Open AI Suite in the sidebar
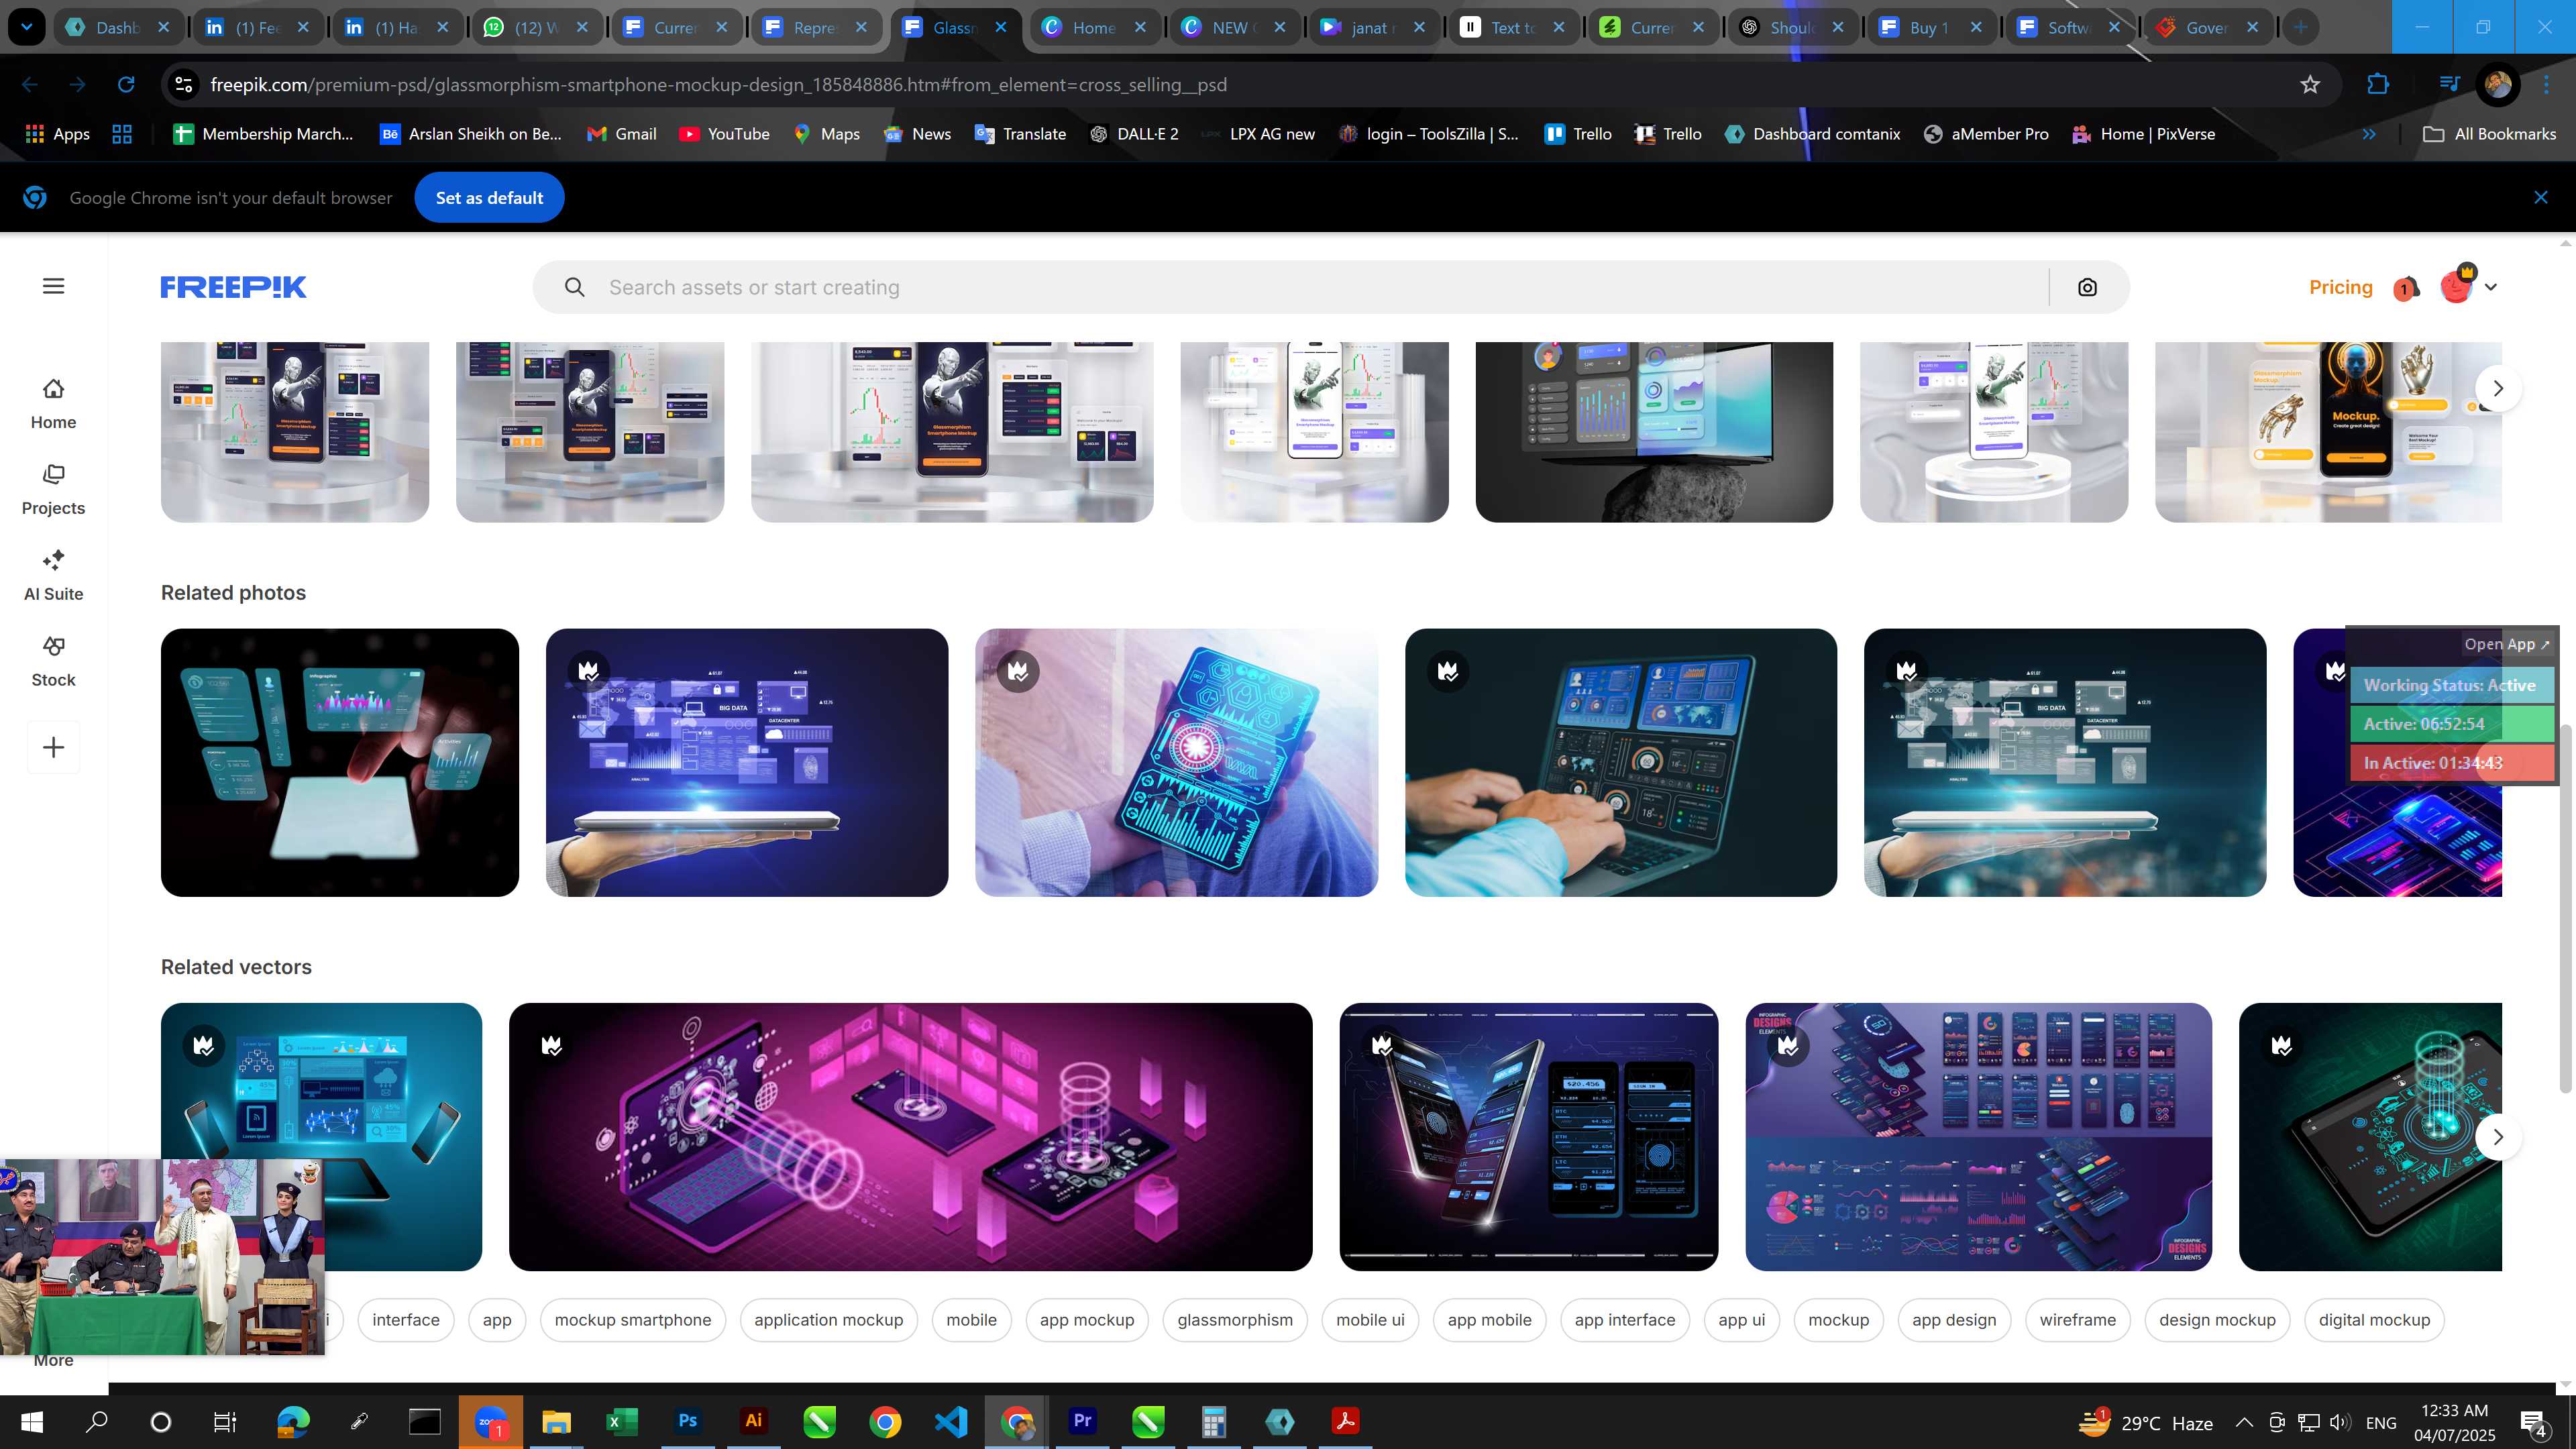This screenshot has height=1449, width=2576. [x=53, y=575]
